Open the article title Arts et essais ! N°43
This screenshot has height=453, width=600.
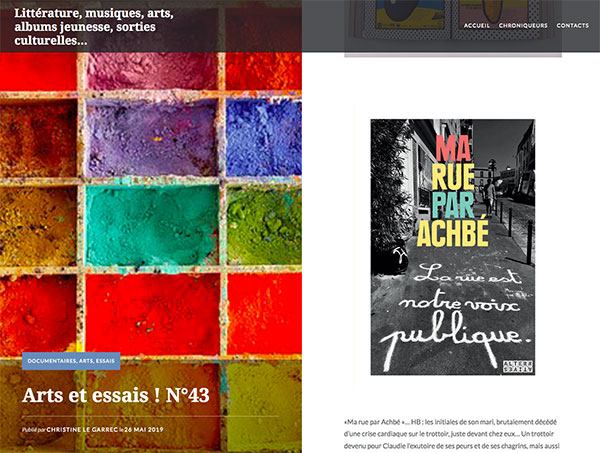(x=116, y=395)
